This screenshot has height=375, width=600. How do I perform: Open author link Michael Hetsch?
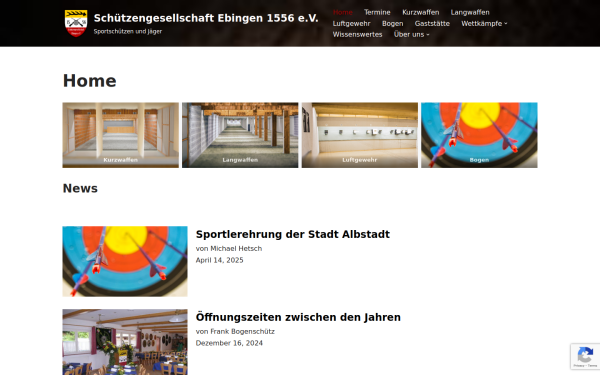point(236,248)
